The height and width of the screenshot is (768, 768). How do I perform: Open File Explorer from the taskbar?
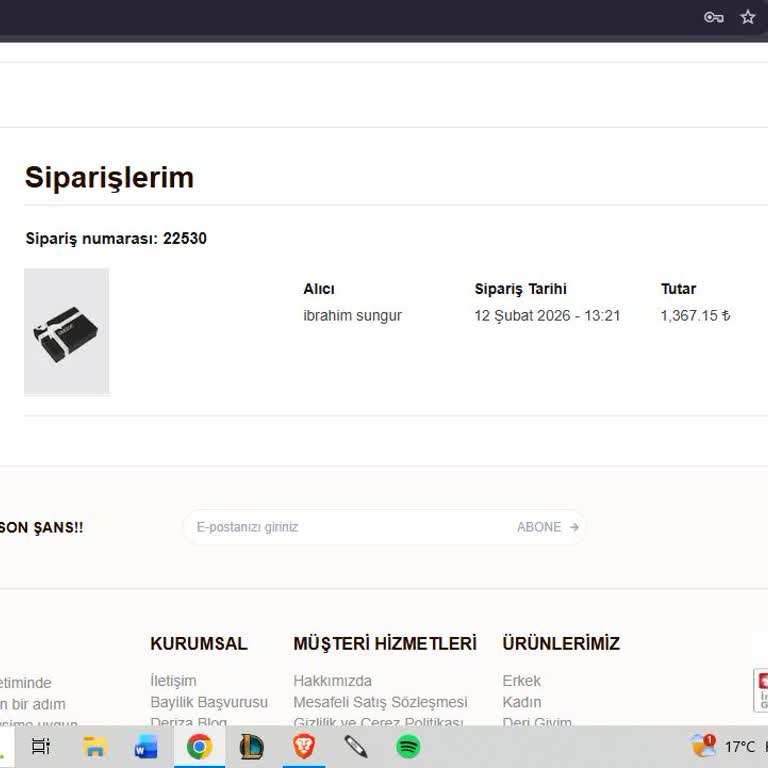click(x=95, y=746)
